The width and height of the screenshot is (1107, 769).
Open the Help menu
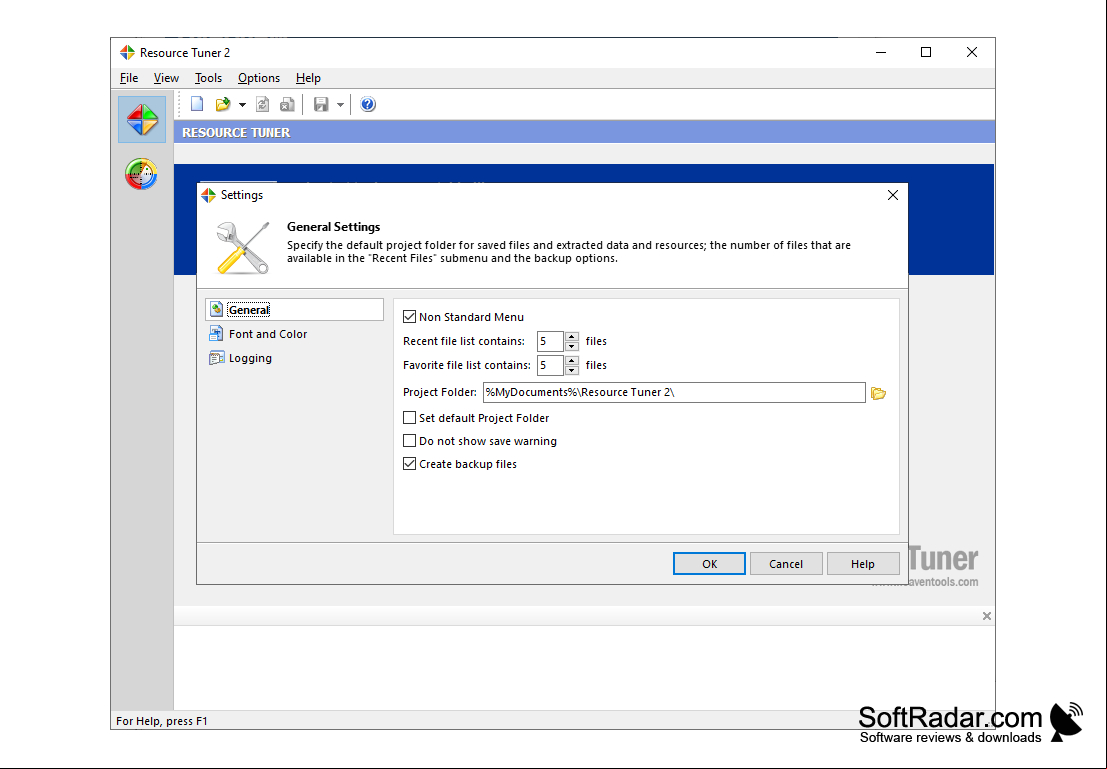click(308, 78)
